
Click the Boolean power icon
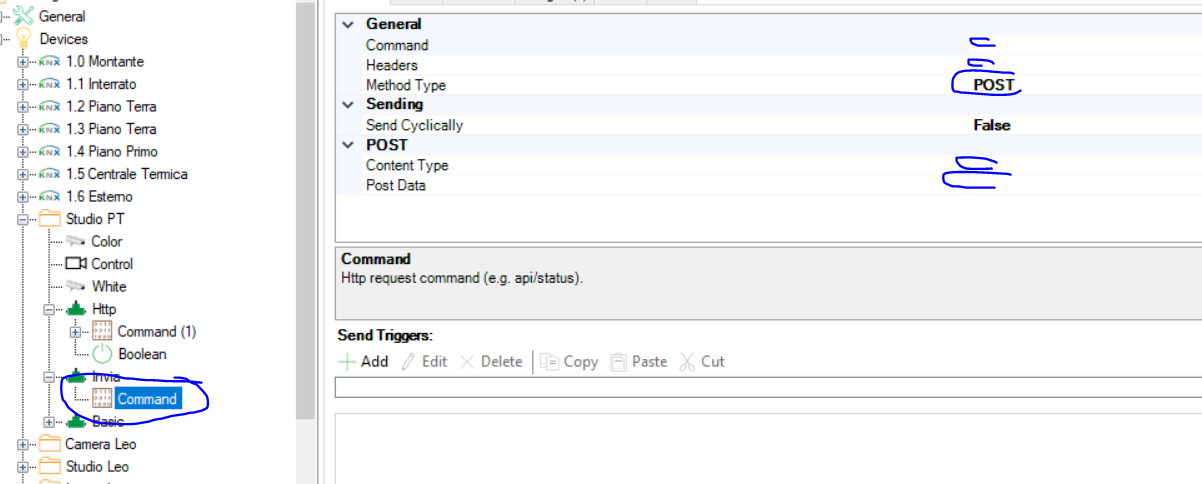tap(103, 354)
